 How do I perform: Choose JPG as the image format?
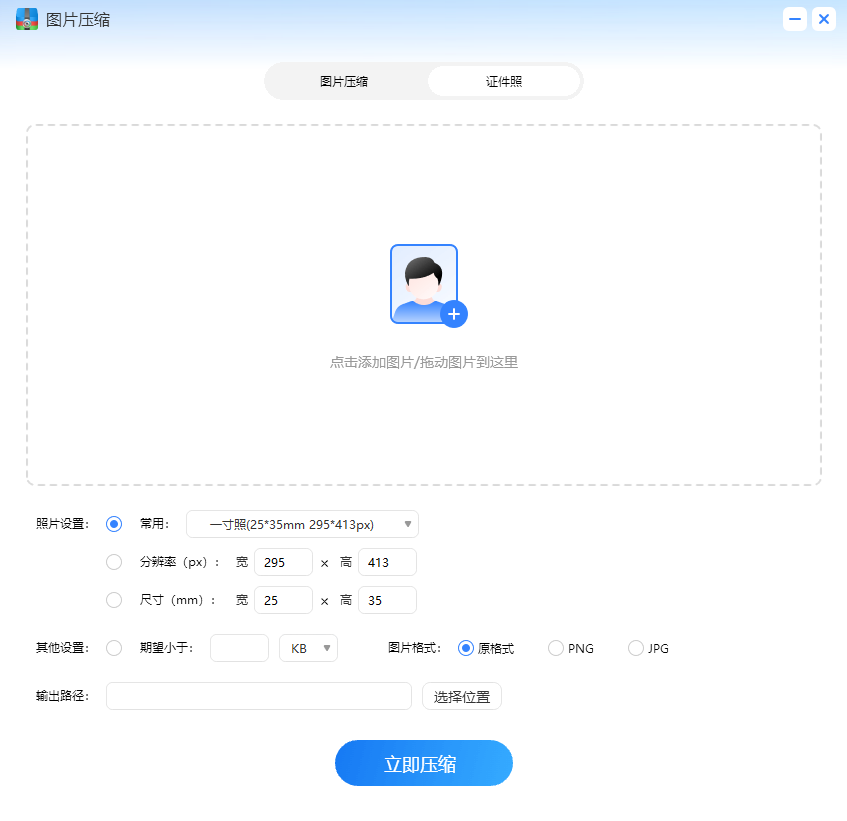(x=635, y=648)
